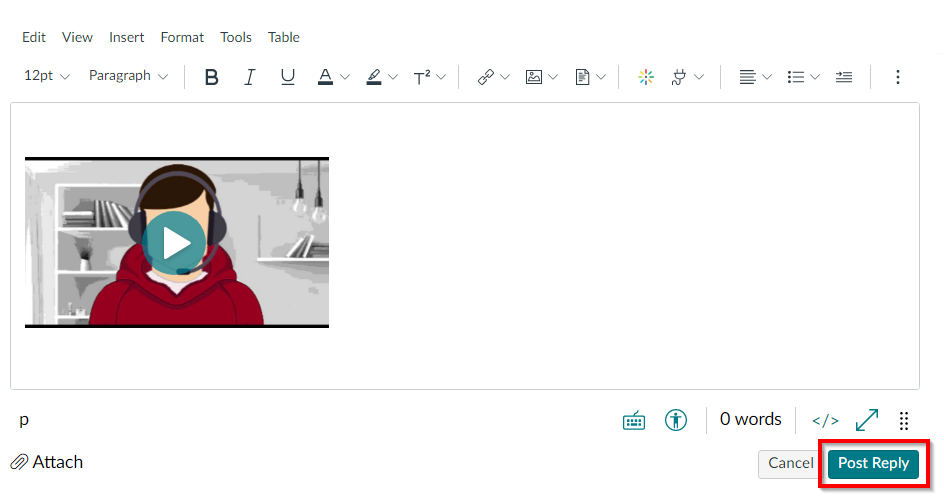Set text alignment with align icon
This screenshot has width=944, height=499.
[x=747, y=77]
